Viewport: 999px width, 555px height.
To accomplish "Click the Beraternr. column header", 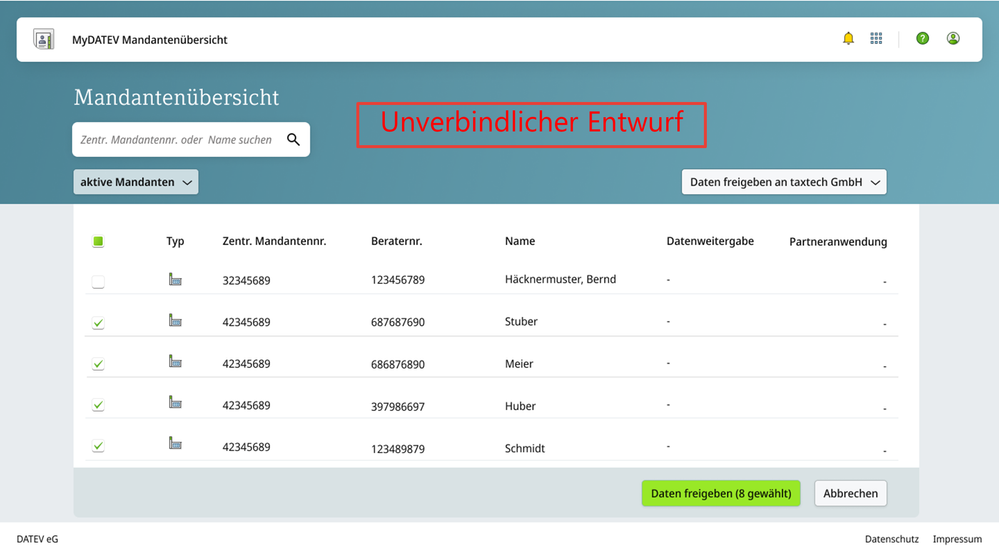I will pyautogui.click(x=396, y=241).
